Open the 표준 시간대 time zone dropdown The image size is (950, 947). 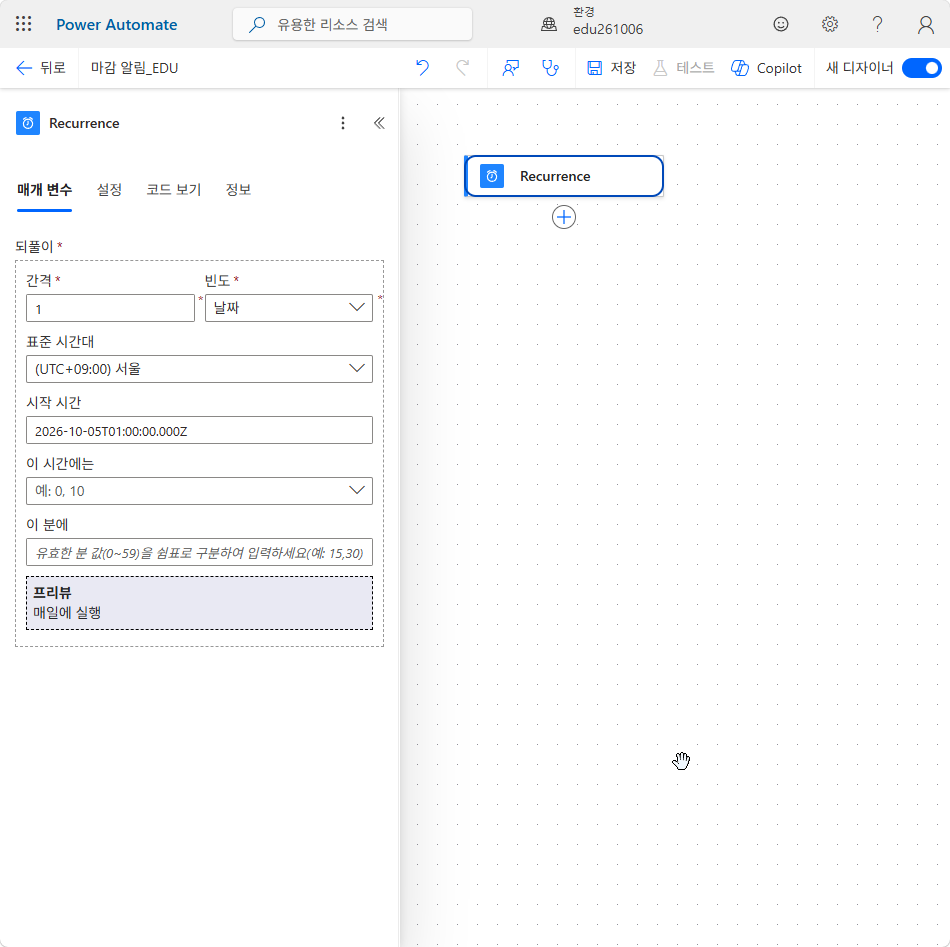(x=199, y=369)
